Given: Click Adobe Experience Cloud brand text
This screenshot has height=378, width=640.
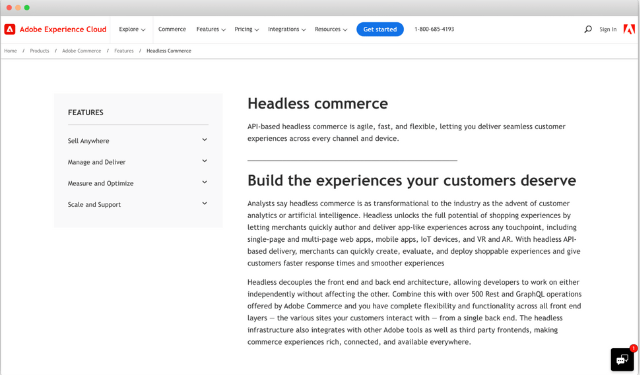Looking at the screenshot, I should coord(63,29).
